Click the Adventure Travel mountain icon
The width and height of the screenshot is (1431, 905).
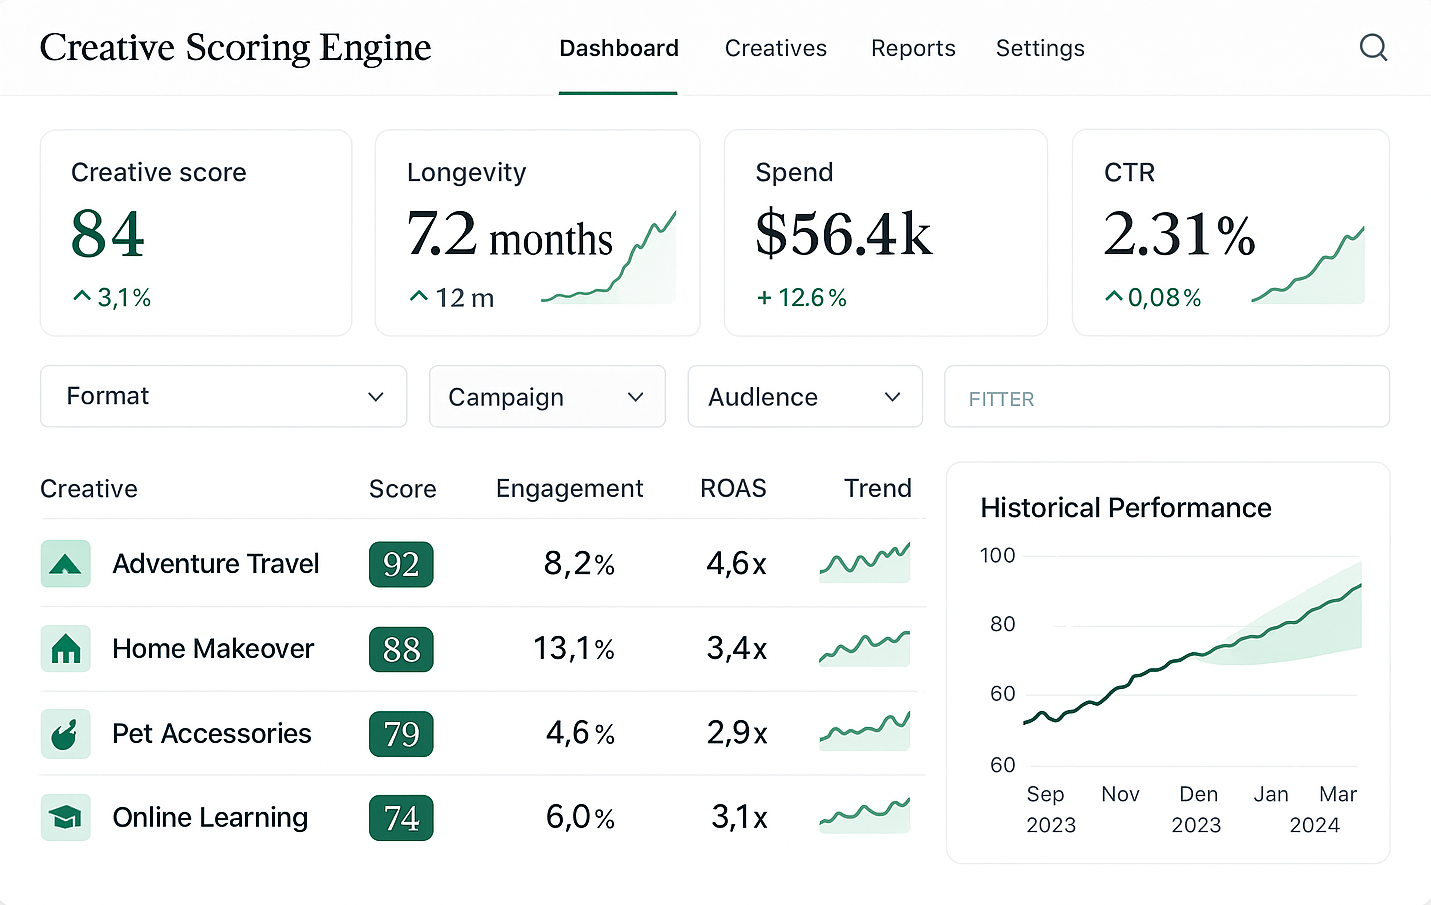[65, 564]
